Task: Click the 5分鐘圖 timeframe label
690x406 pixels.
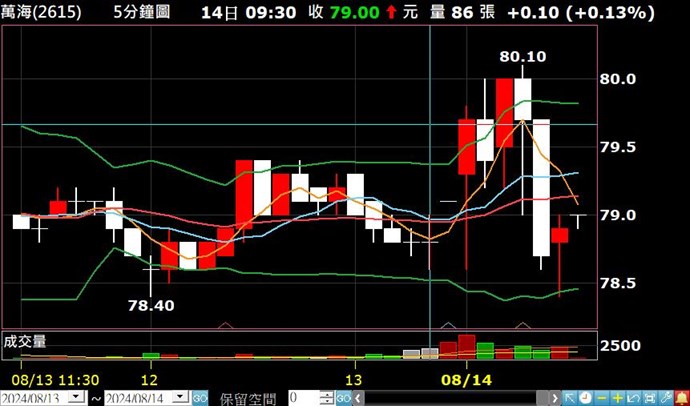Action: click(x=143, y=12)
